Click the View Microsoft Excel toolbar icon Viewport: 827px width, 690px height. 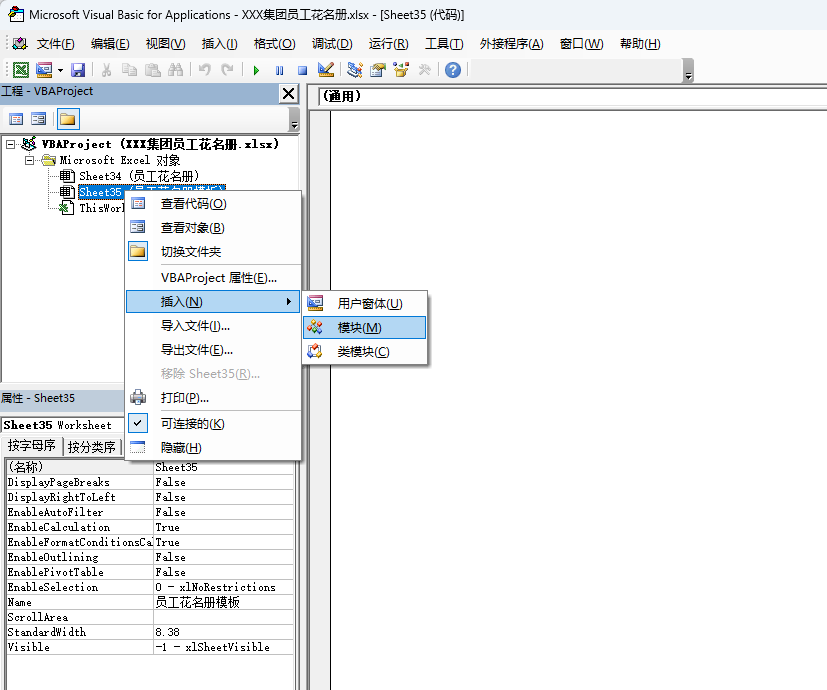pos(21,70)
